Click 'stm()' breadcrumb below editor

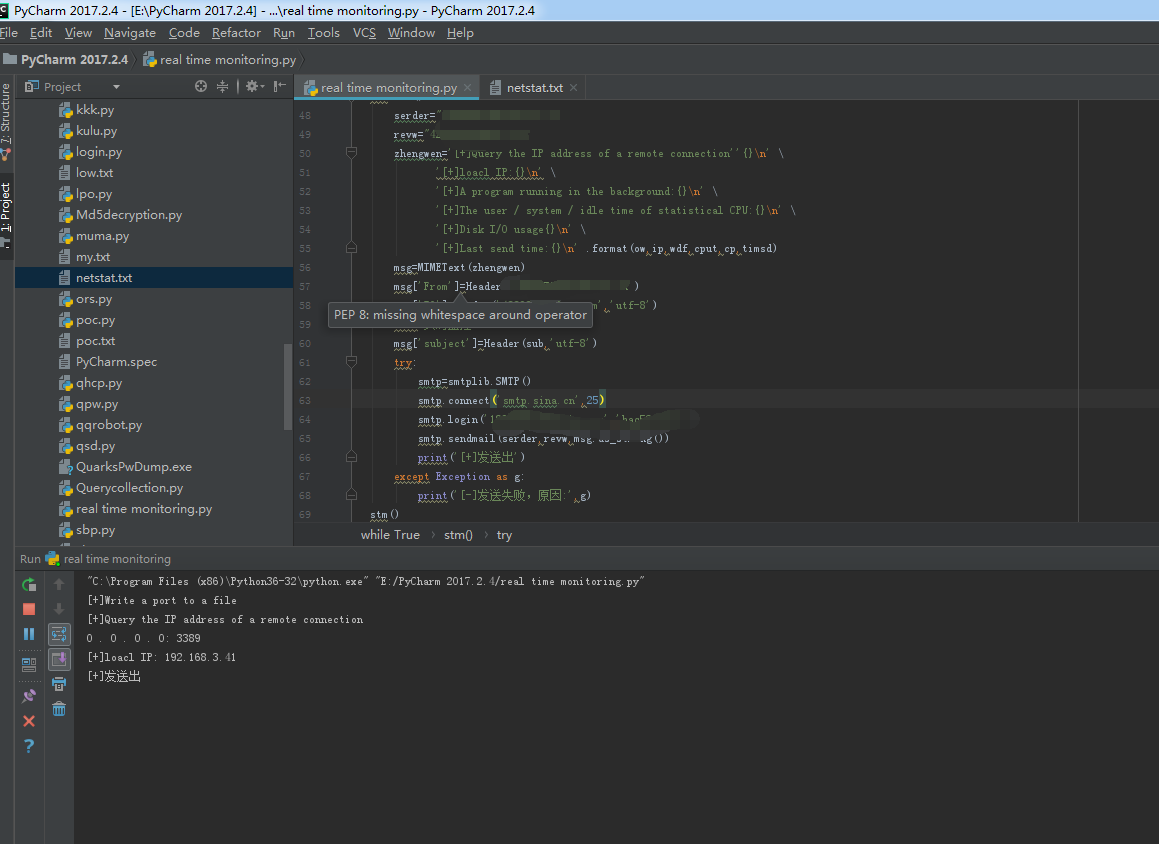(x=458, y=534)
